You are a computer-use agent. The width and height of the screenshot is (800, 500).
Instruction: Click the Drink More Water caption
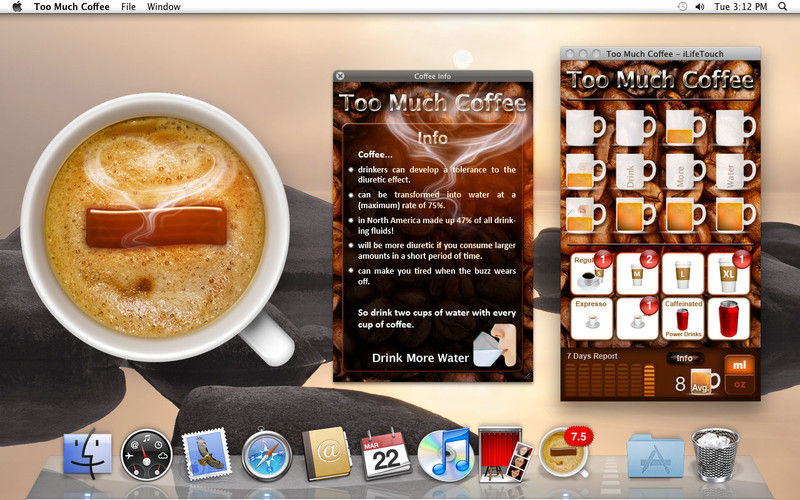click(x=420, y=358)
